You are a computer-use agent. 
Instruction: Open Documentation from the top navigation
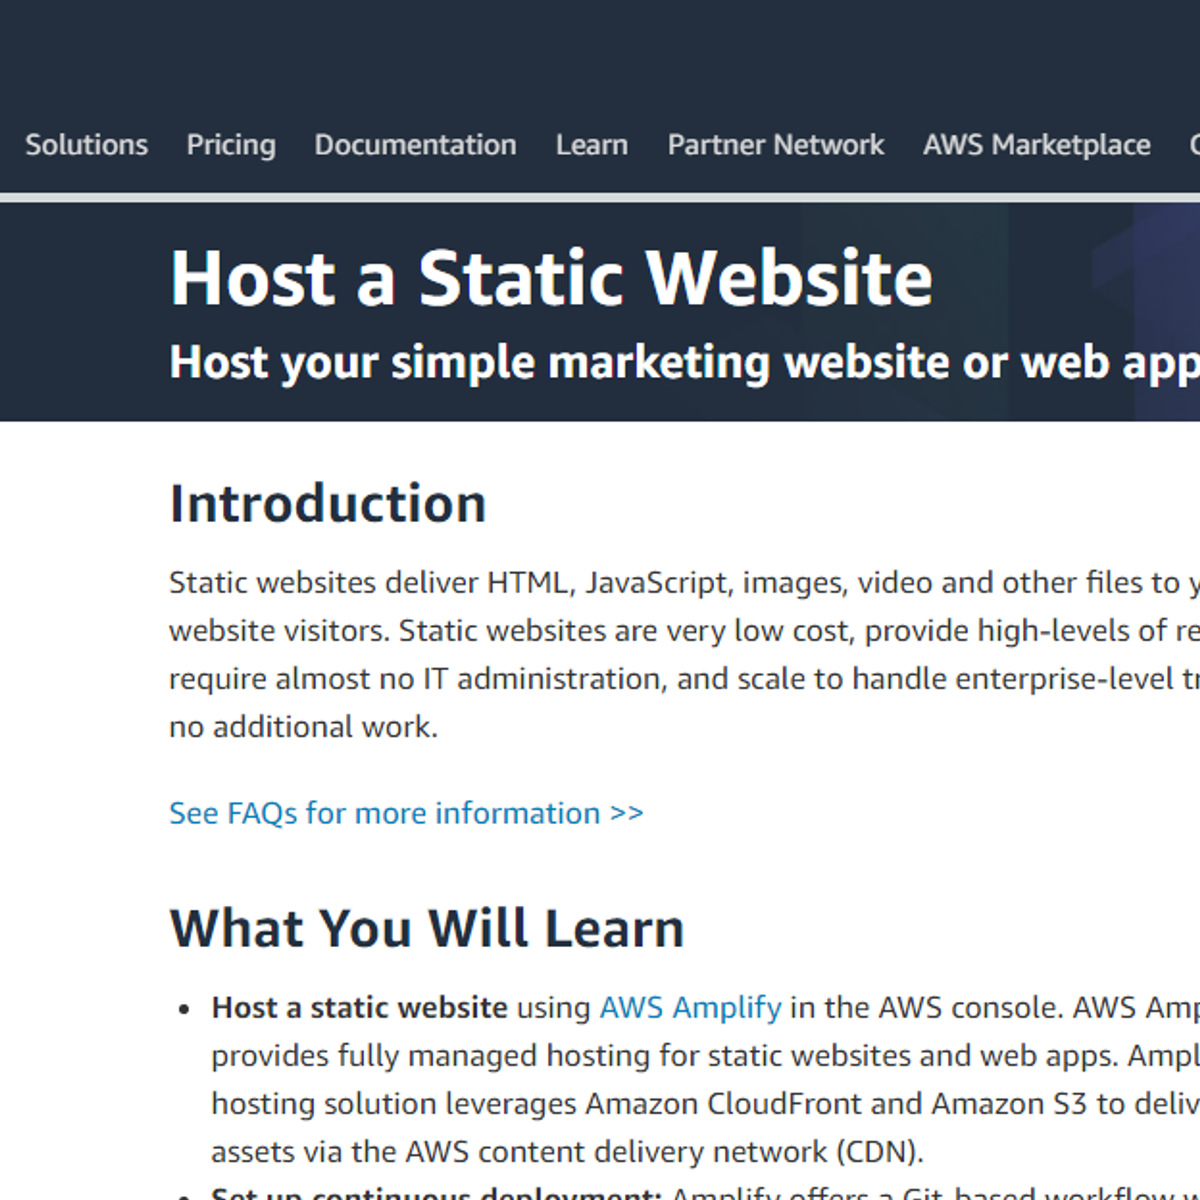(x=415, y=145)
